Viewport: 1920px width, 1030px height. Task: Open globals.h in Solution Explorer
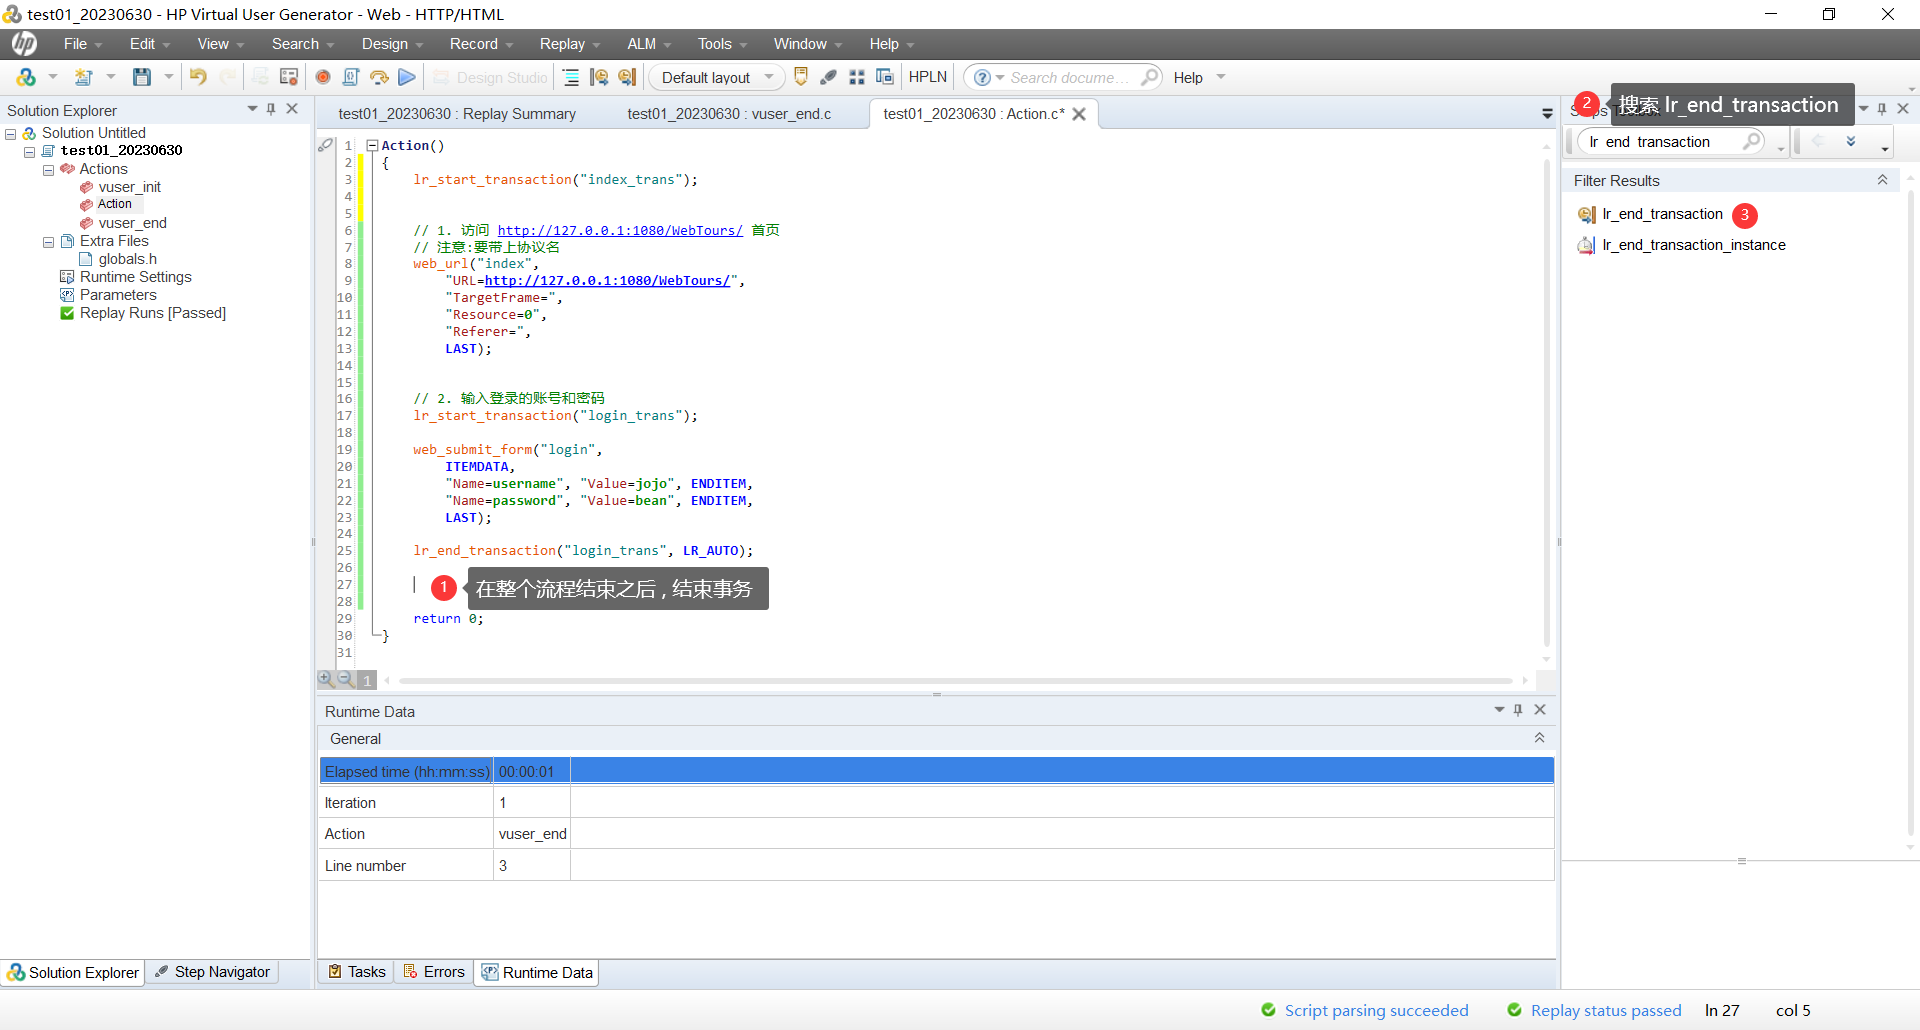tap(127, 259)
